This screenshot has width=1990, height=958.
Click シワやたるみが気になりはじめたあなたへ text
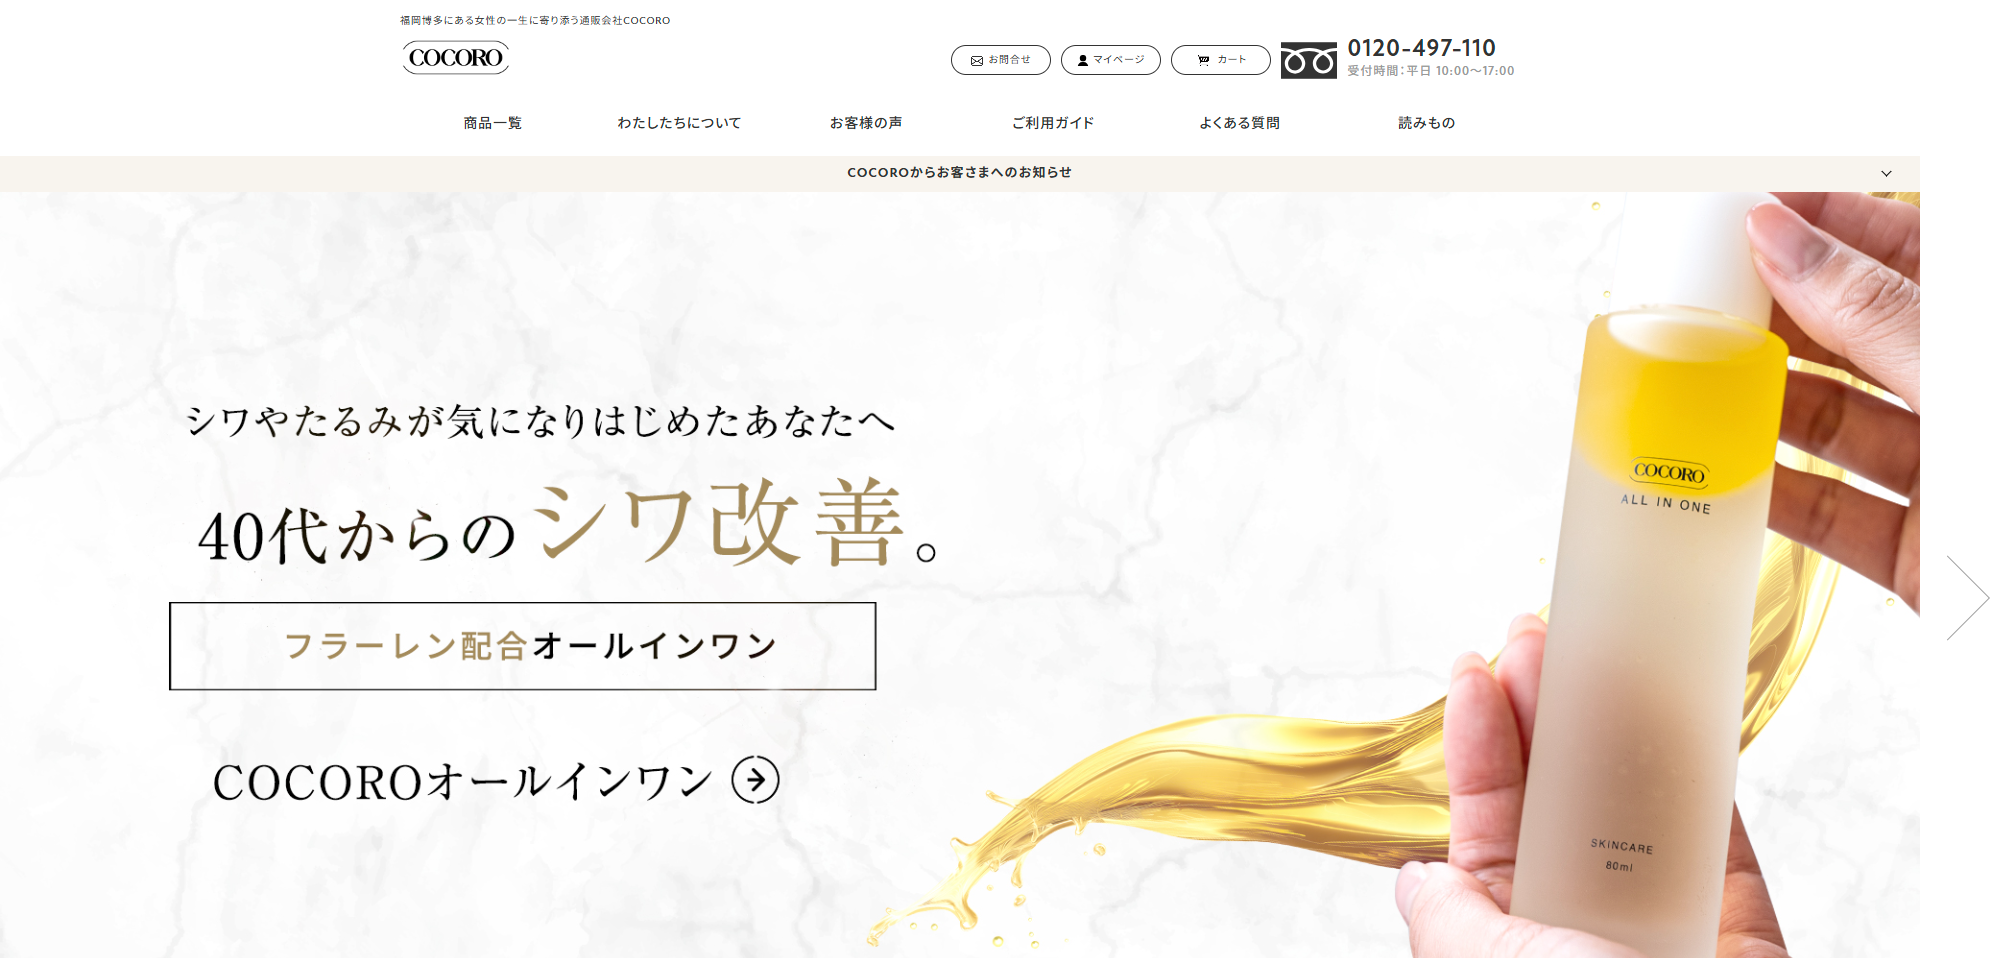[x=540, y=421]
